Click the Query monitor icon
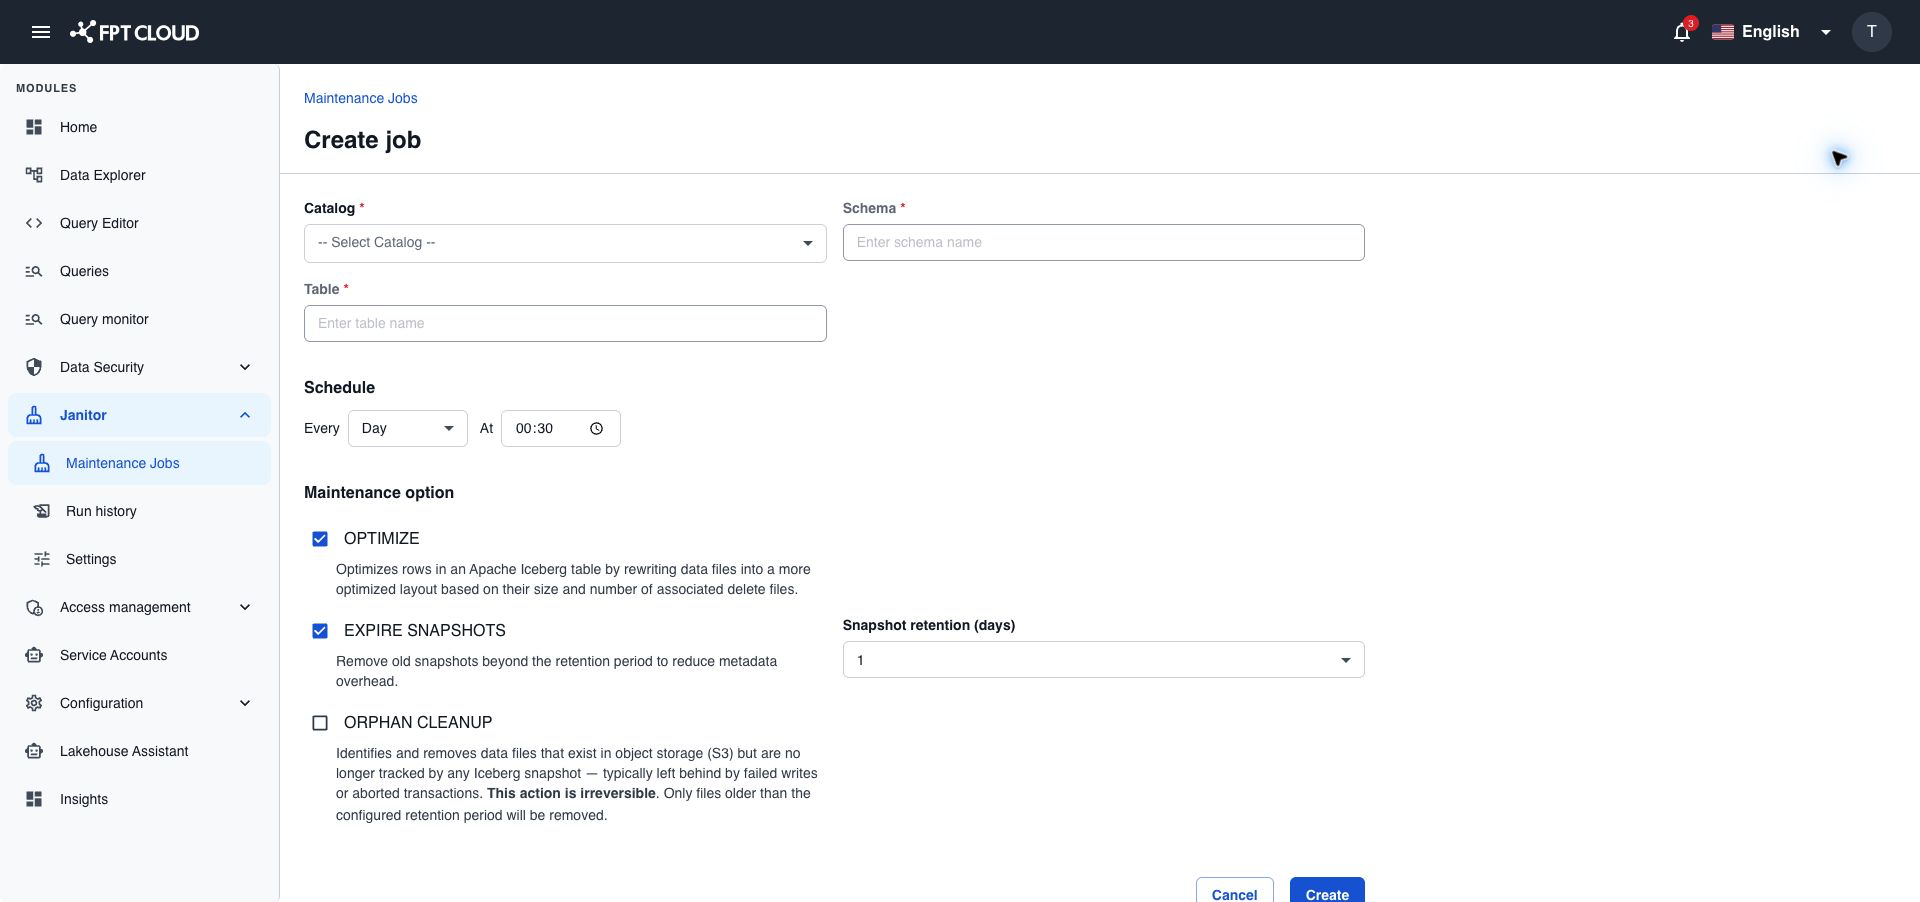1920x902 pixels. click(x=34, y=319)
